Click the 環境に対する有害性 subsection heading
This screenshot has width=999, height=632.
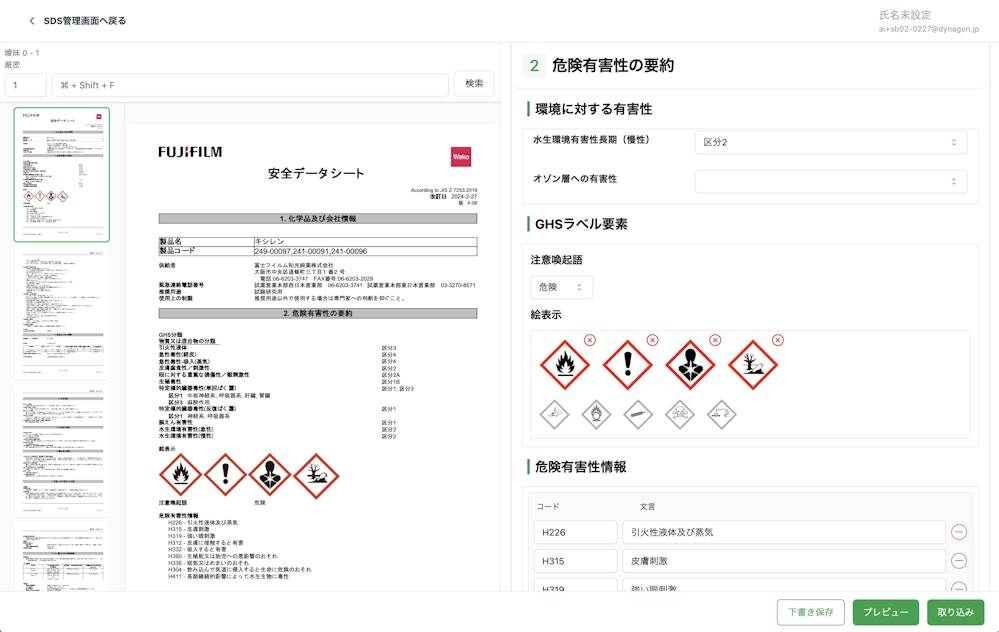(593, 109)
